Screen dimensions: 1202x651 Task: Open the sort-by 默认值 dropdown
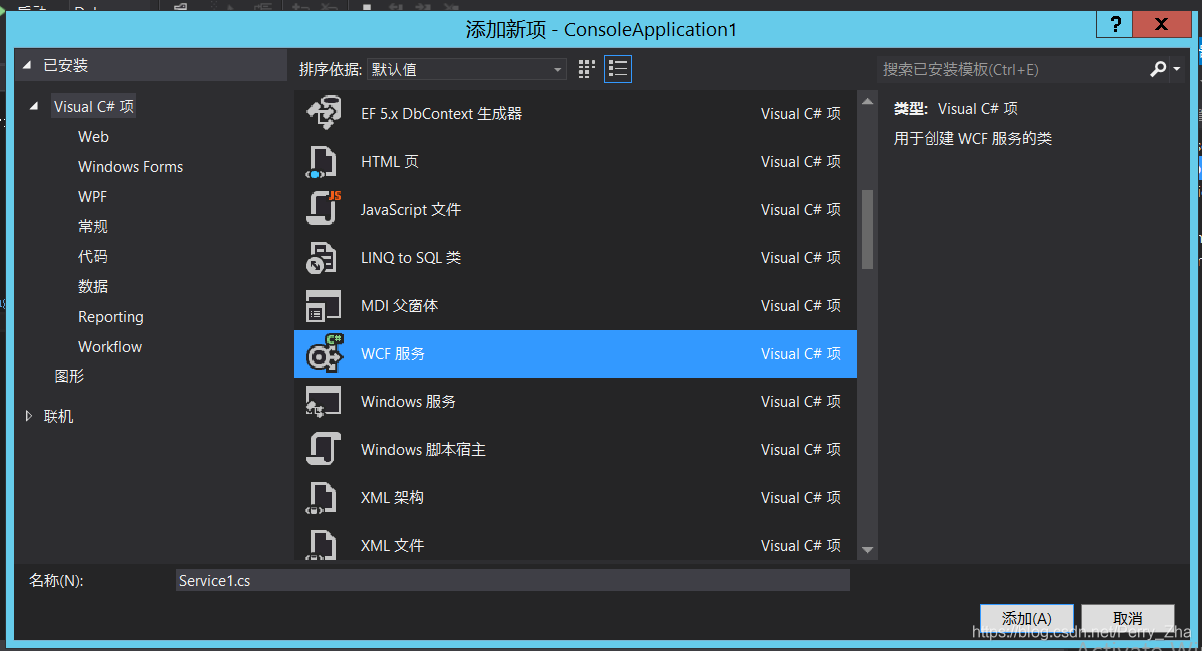tap(467, 69)
